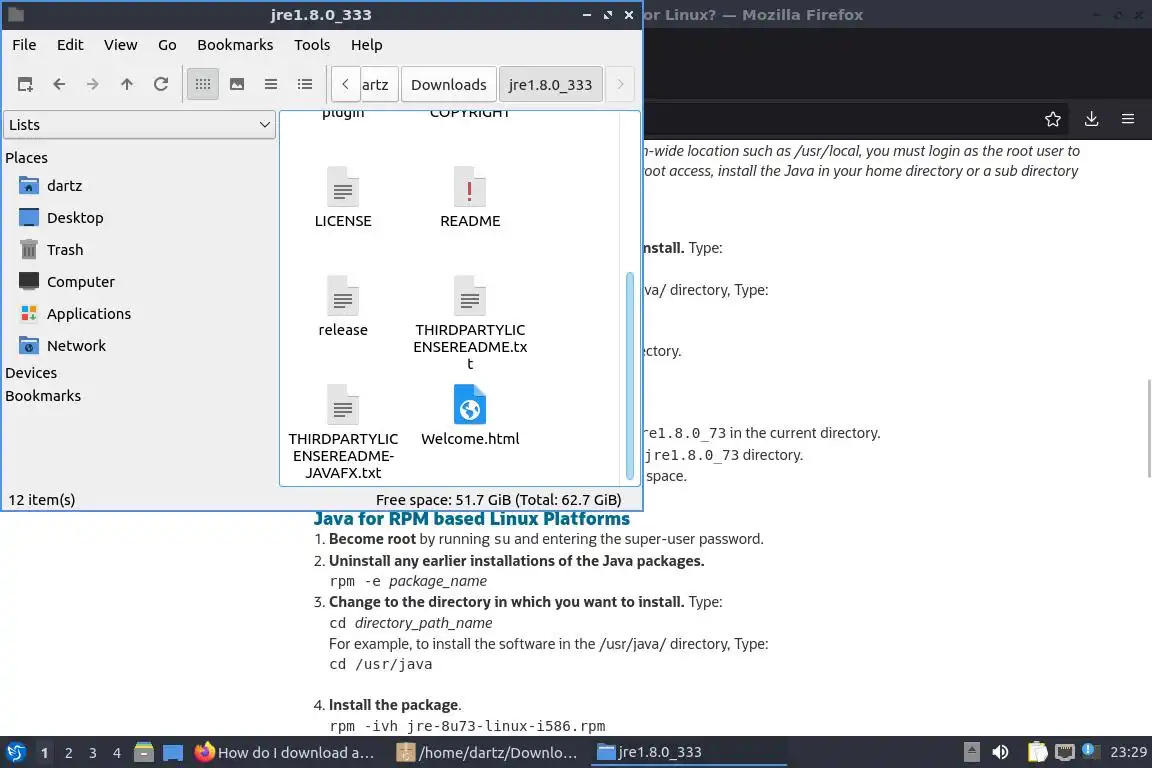
Task: Select the Bookmarks section in sidebar
Action: pyautogui.click(x=43, y=396)
